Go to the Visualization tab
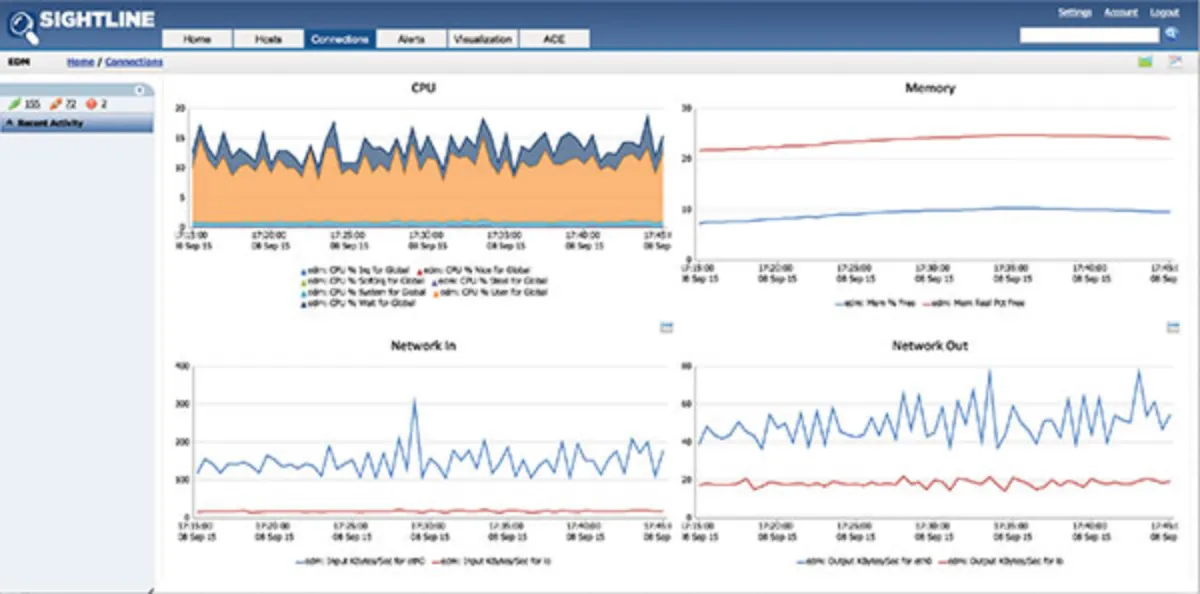 (483, 39)
